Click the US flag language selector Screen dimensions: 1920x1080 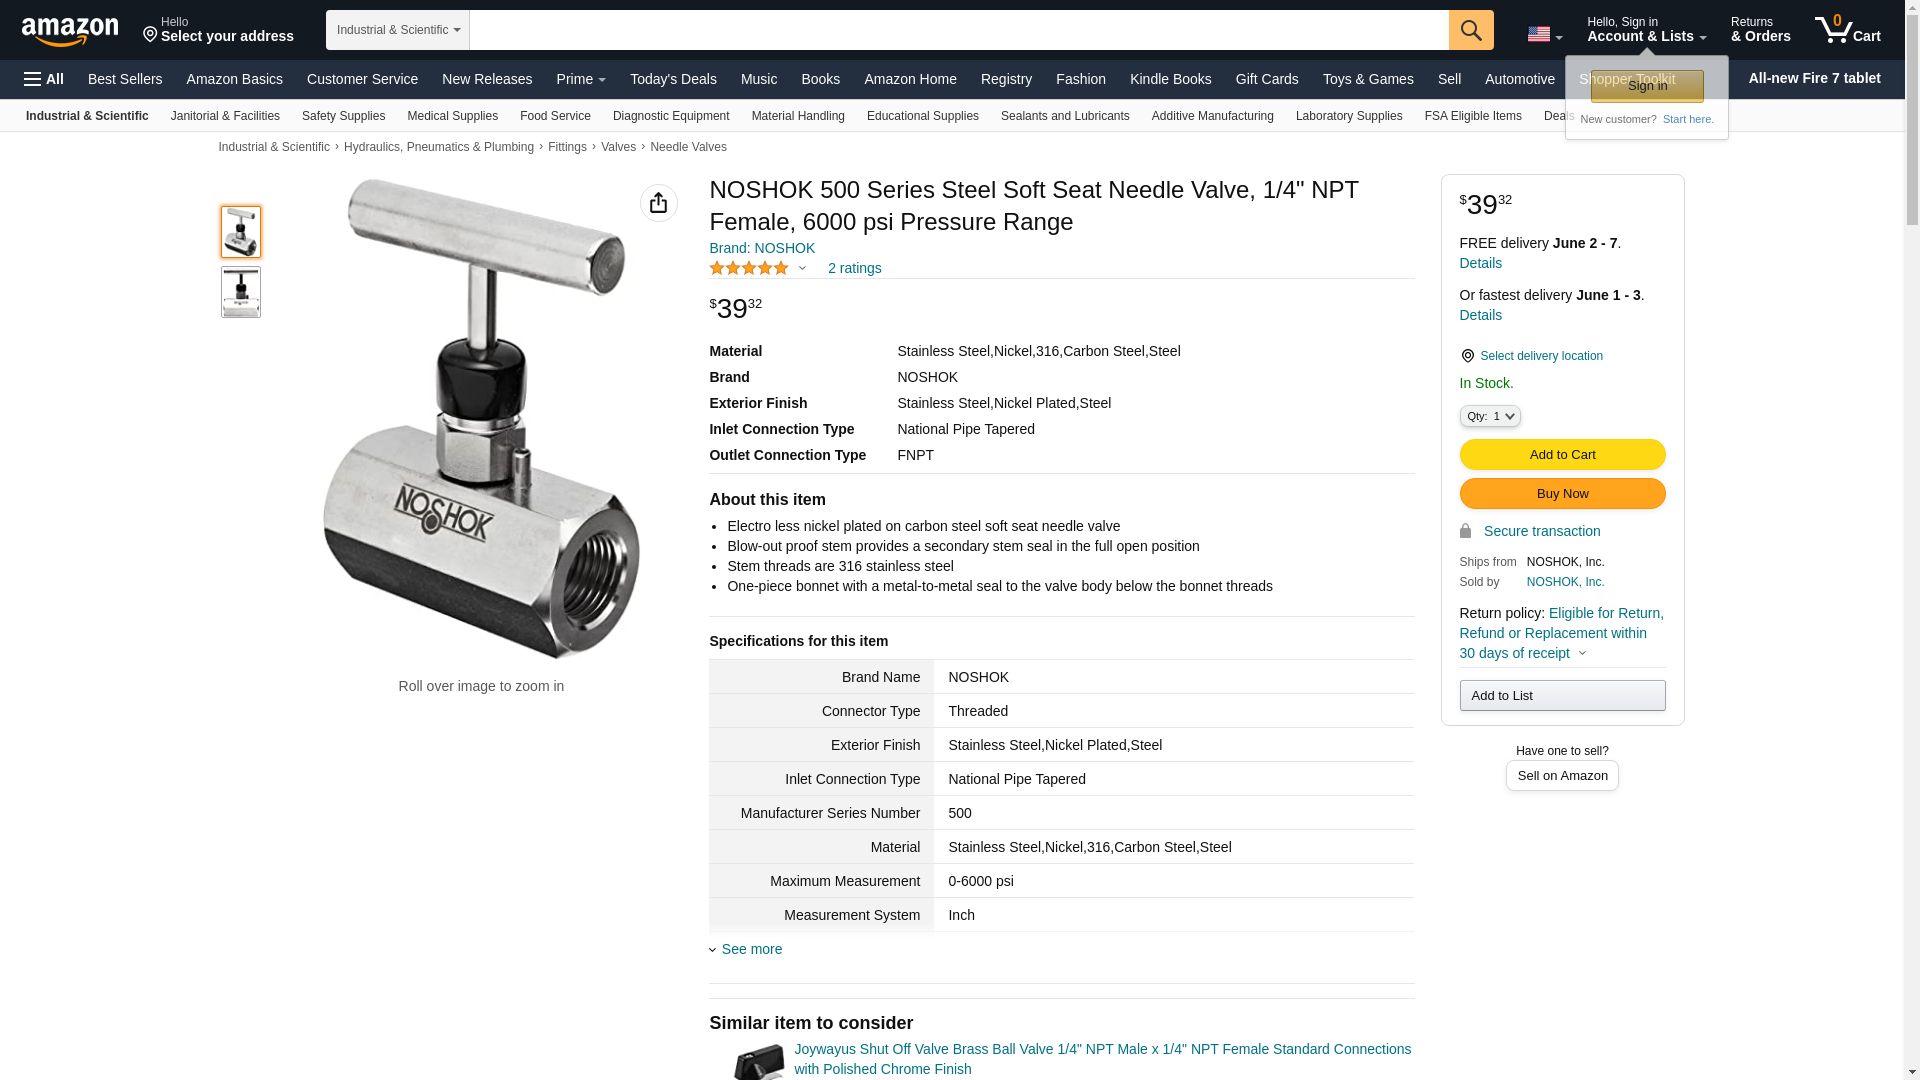tap(1544, 34)
